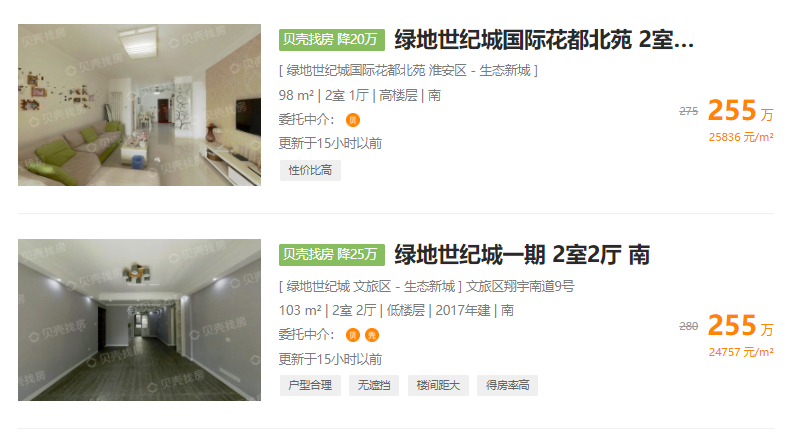The height and width of the screenshot is (439, 799).
Task: Open the first listing's living room photo
Action: click(139, 105)
